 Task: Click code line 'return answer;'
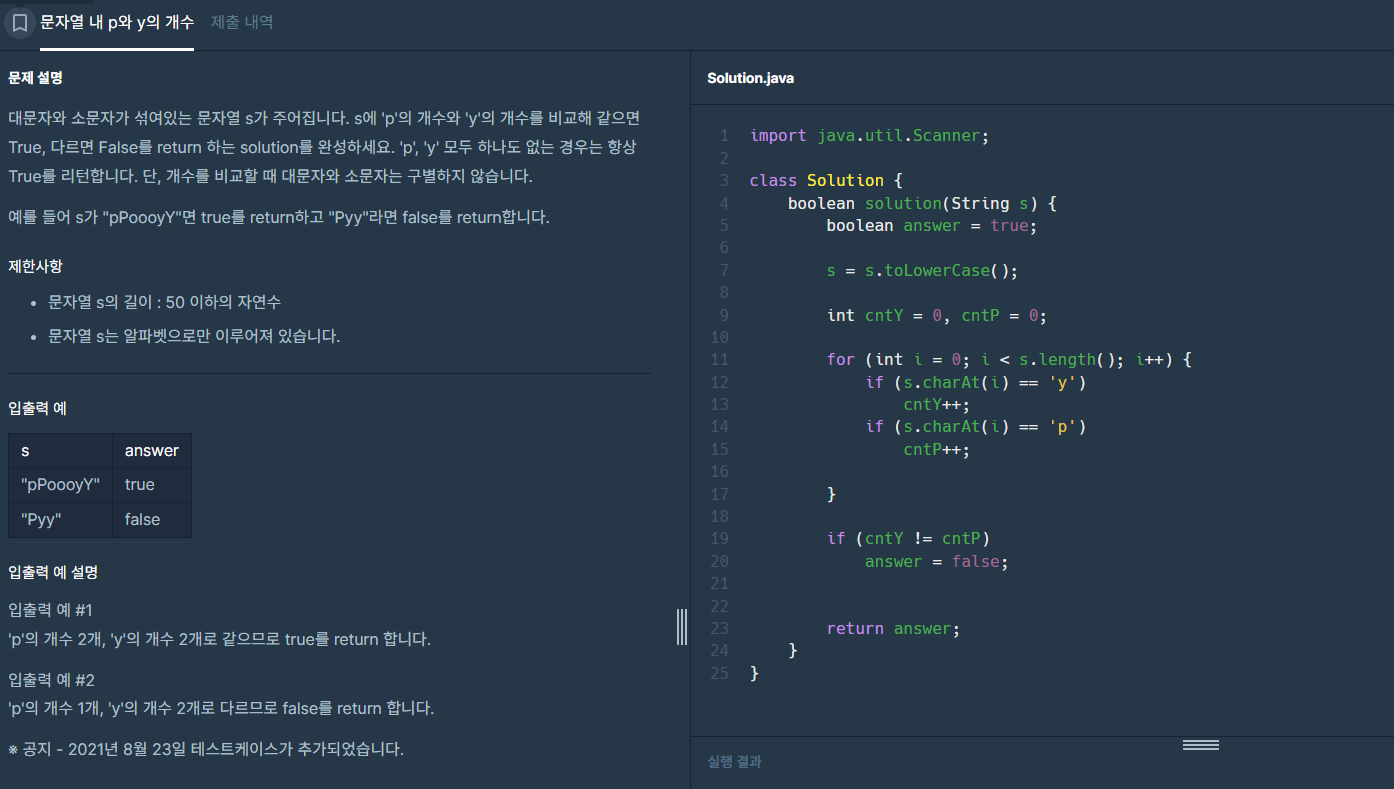pyautogui.click(x=893, y=629)
